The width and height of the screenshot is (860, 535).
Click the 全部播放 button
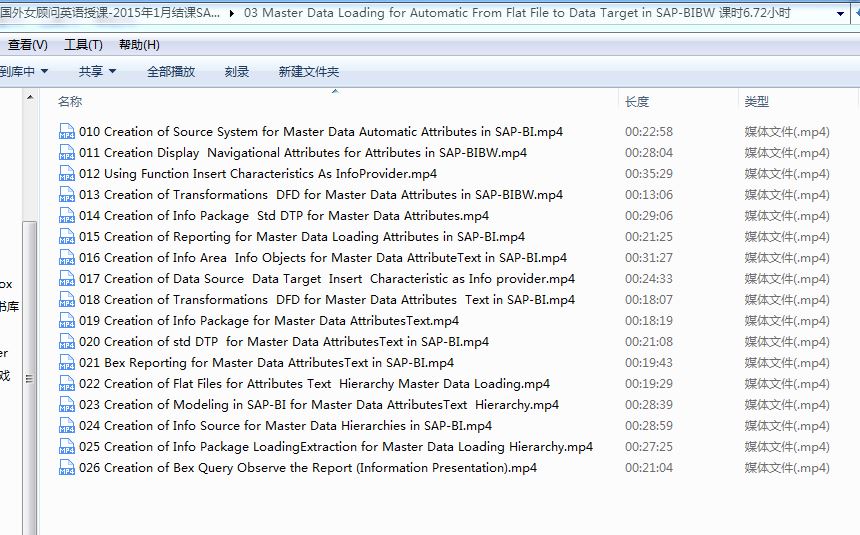(x=171, y=71)
